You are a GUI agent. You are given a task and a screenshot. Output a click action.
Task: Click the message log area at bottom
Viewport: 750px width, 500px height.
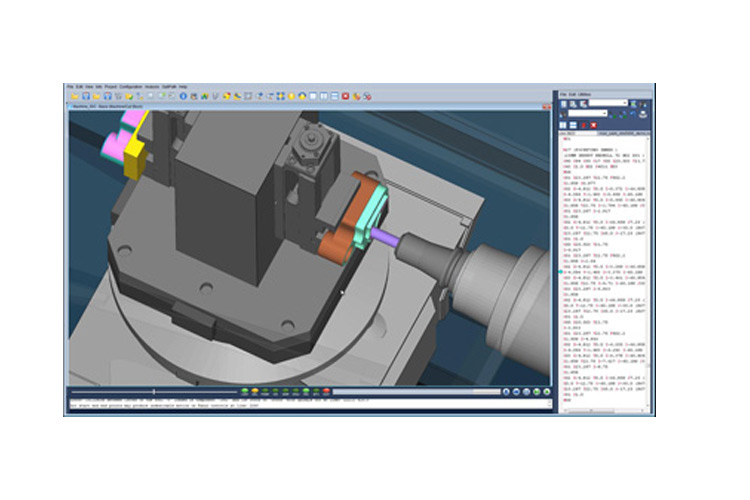coord(310,404)
